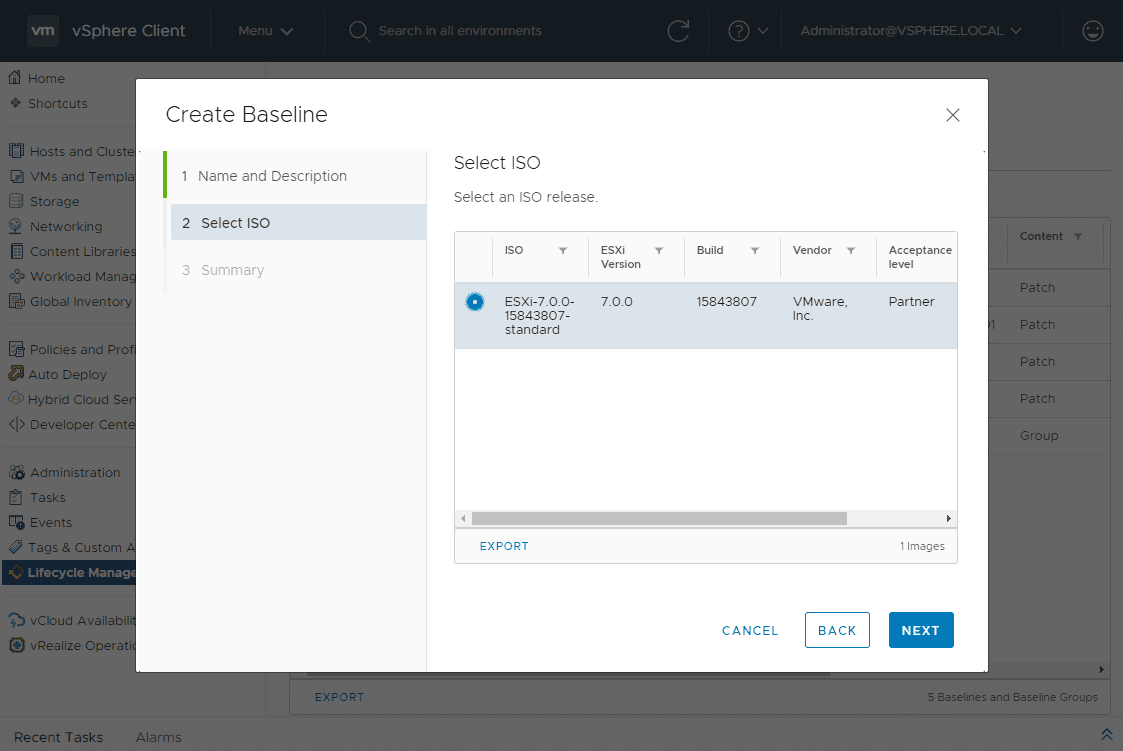Switch to the Recent Tasks tab

pyautogui.click(x=58, y=737)
